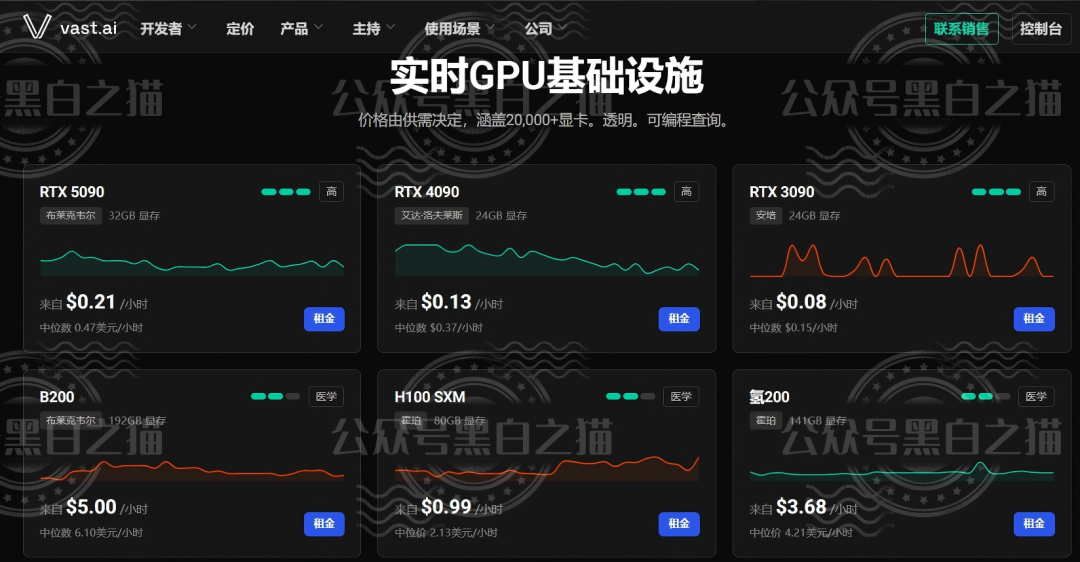1080x562 pixels.
Task: Click the RTX 5090 price chart
Action: (x=192, y=264)
